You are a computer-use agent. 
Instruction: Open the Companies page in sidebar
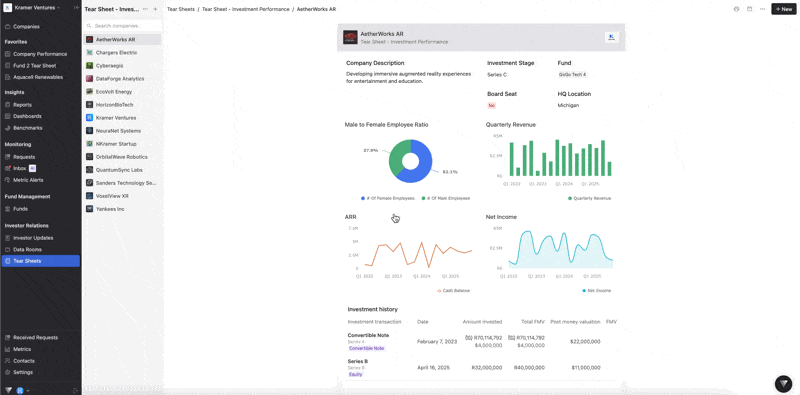(x=26, y=27)
